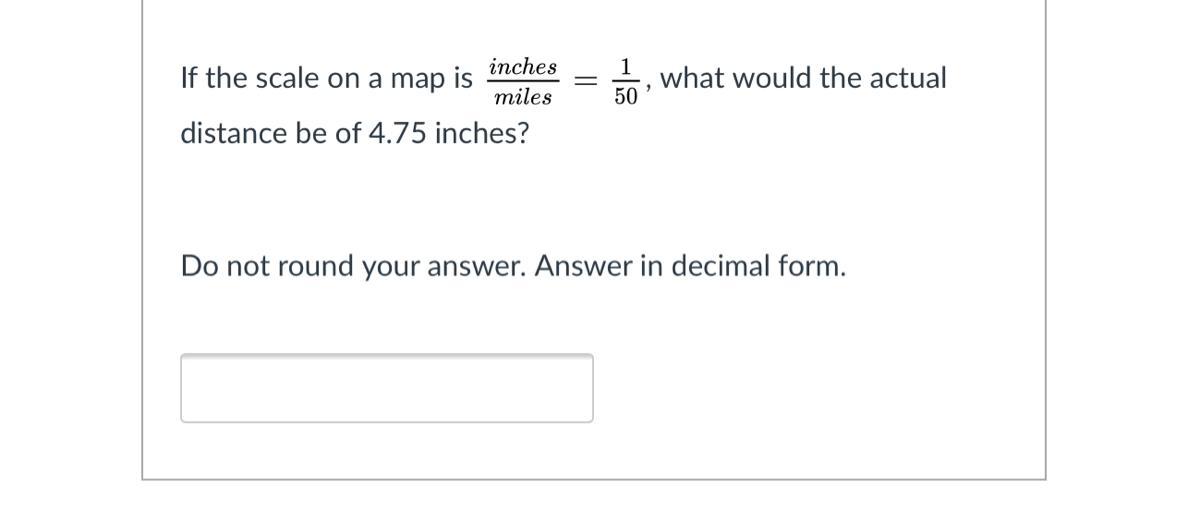The width and height of the screenshot is (1200, 512).
Task: Click the text 'Answer in'
Action: point(599,267)
